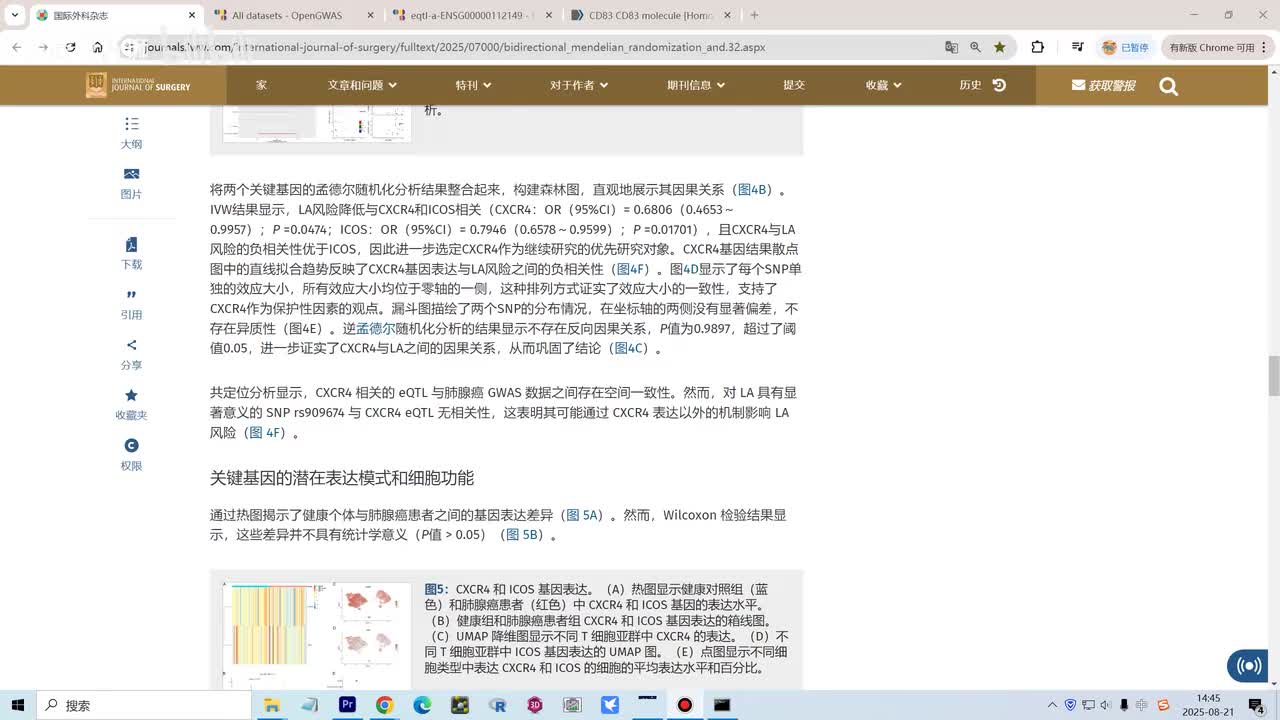Screen dimensions: 1280x720
Task: Open Google Chrome from the taskbar
Action: 385,705
